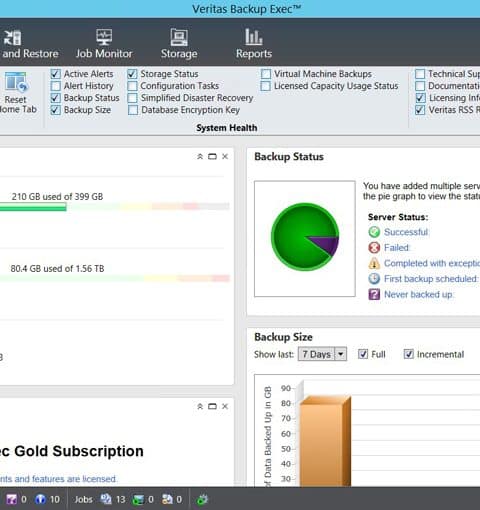The width and height of the screenshot is (480, 510).
Task: Click the Backup and Restore arrows icon
Action: [12, 37]
